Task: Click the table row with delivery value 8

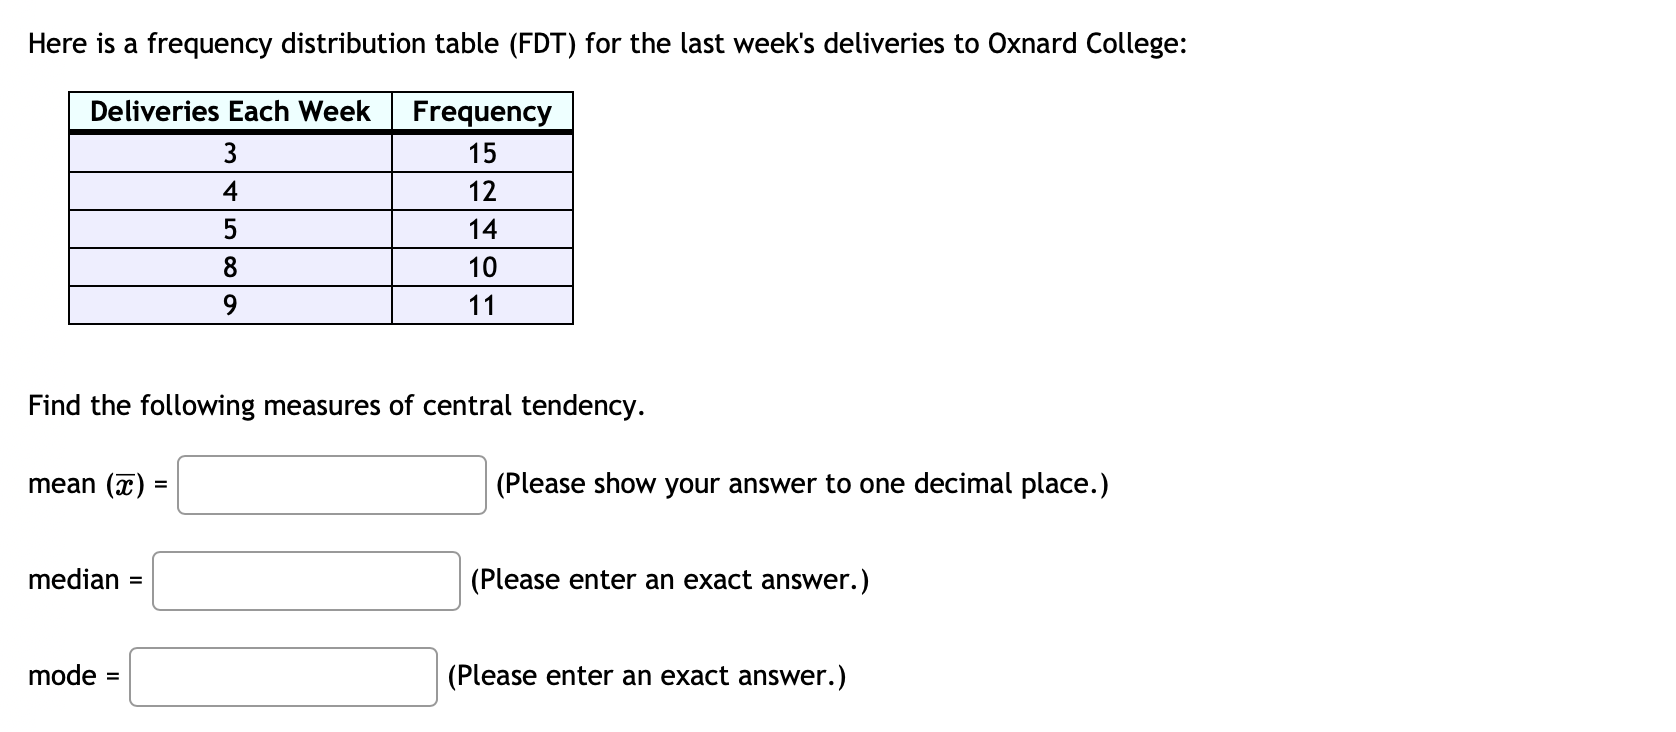Action: [x=229, y=266]
